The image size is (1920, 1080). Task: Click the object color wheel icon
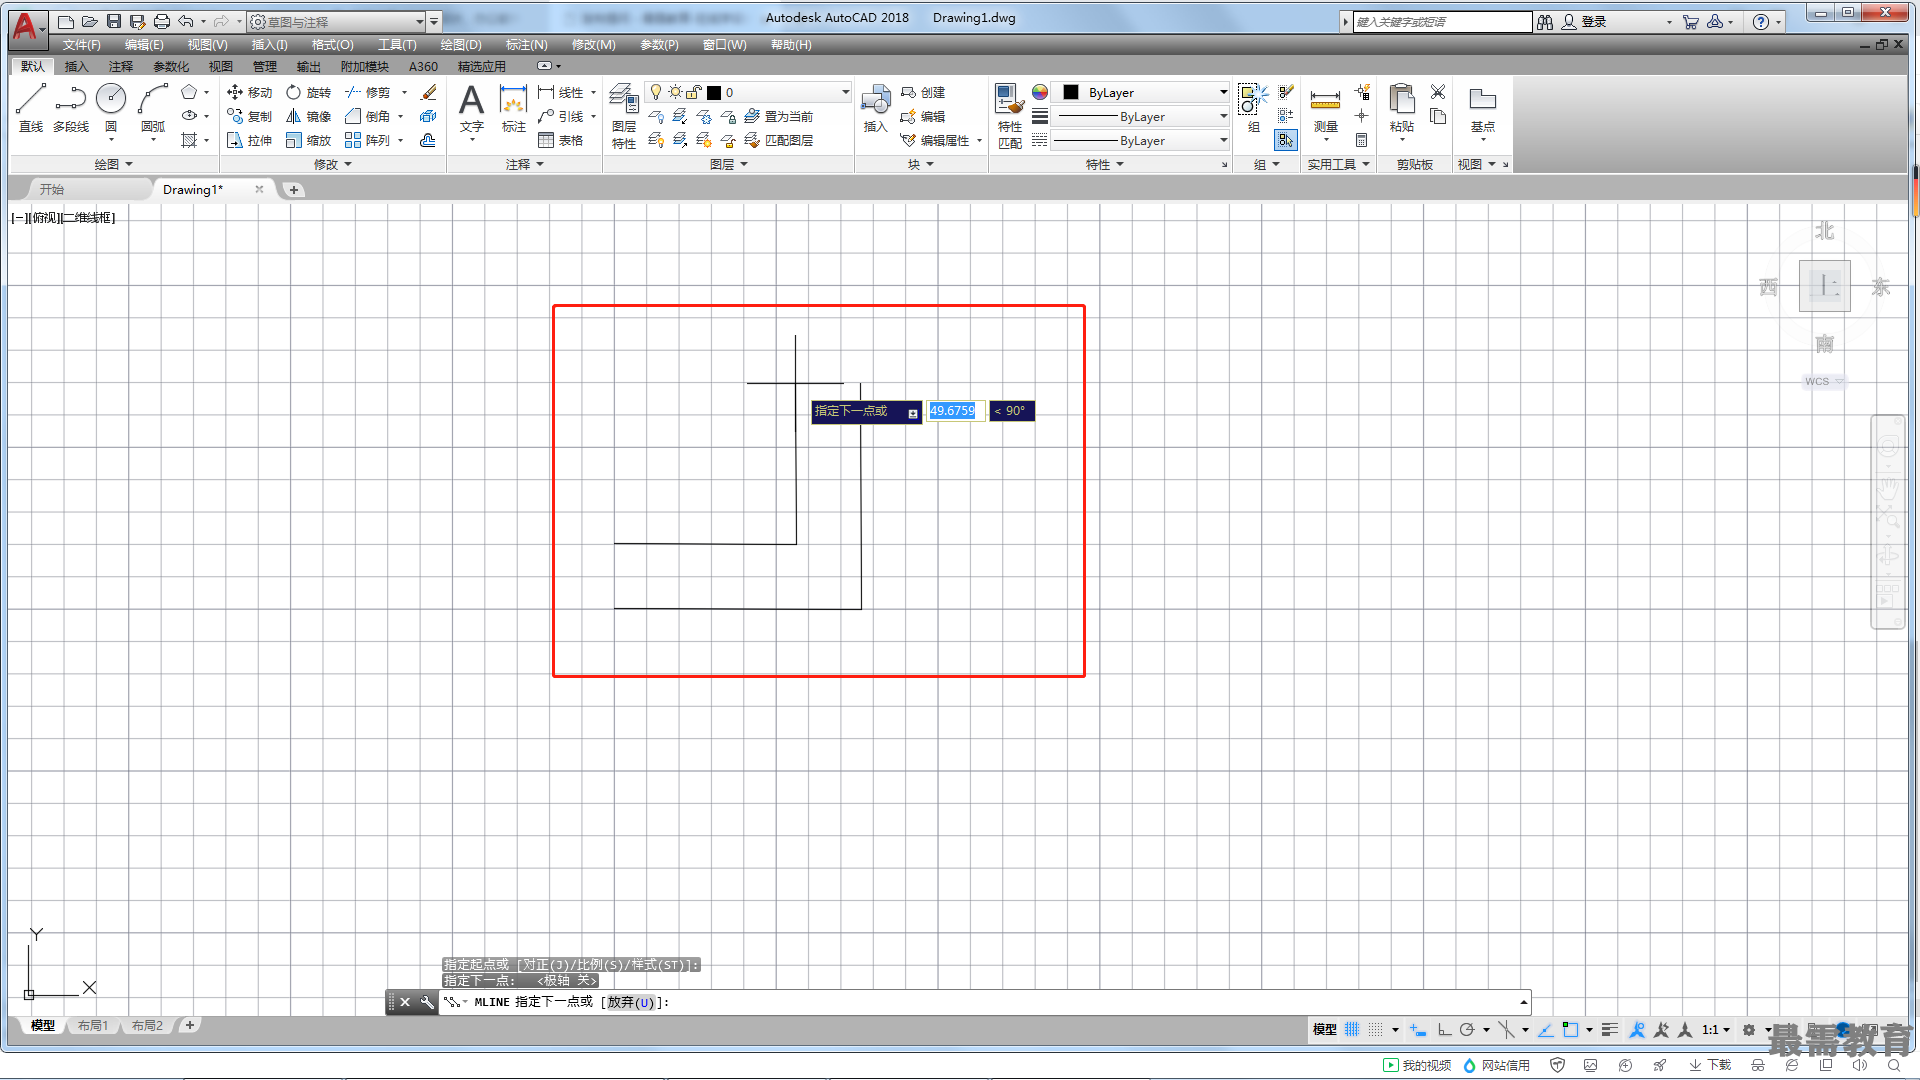[x=1040, y=92]
